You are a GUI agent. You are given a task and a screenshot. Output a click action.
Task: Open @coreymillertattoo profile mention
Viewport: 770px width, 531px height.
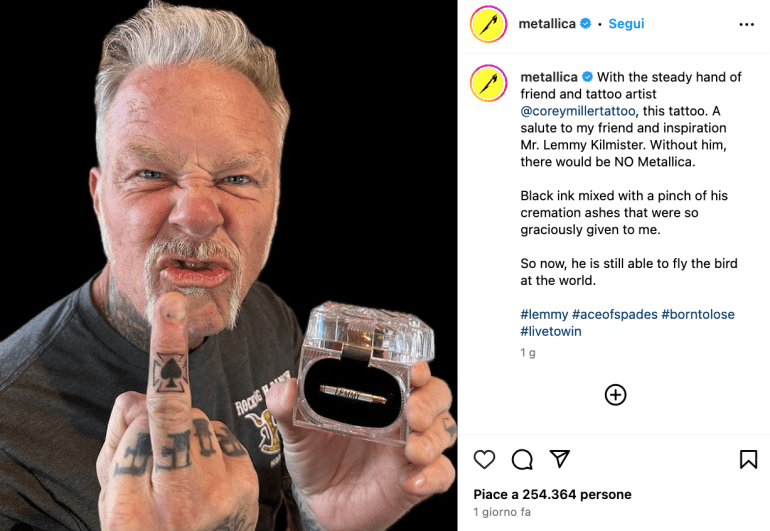[x=578, y=111]
